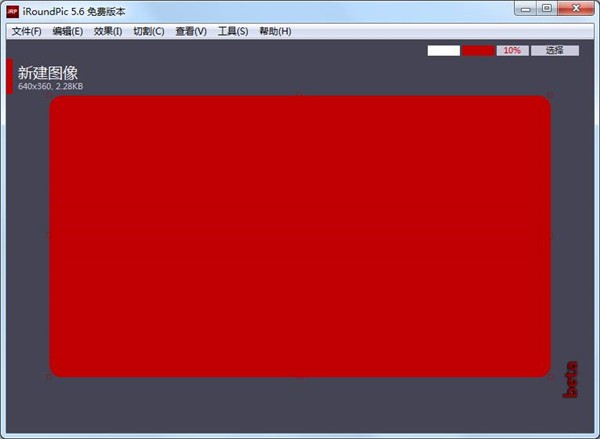Pick the white color swatch

pos(443,51)
